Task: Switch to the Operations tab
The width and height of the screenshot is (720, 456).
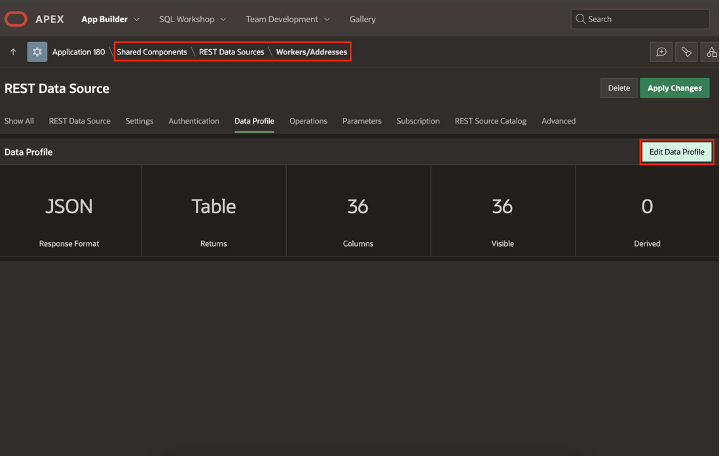Action: point(308,121)
